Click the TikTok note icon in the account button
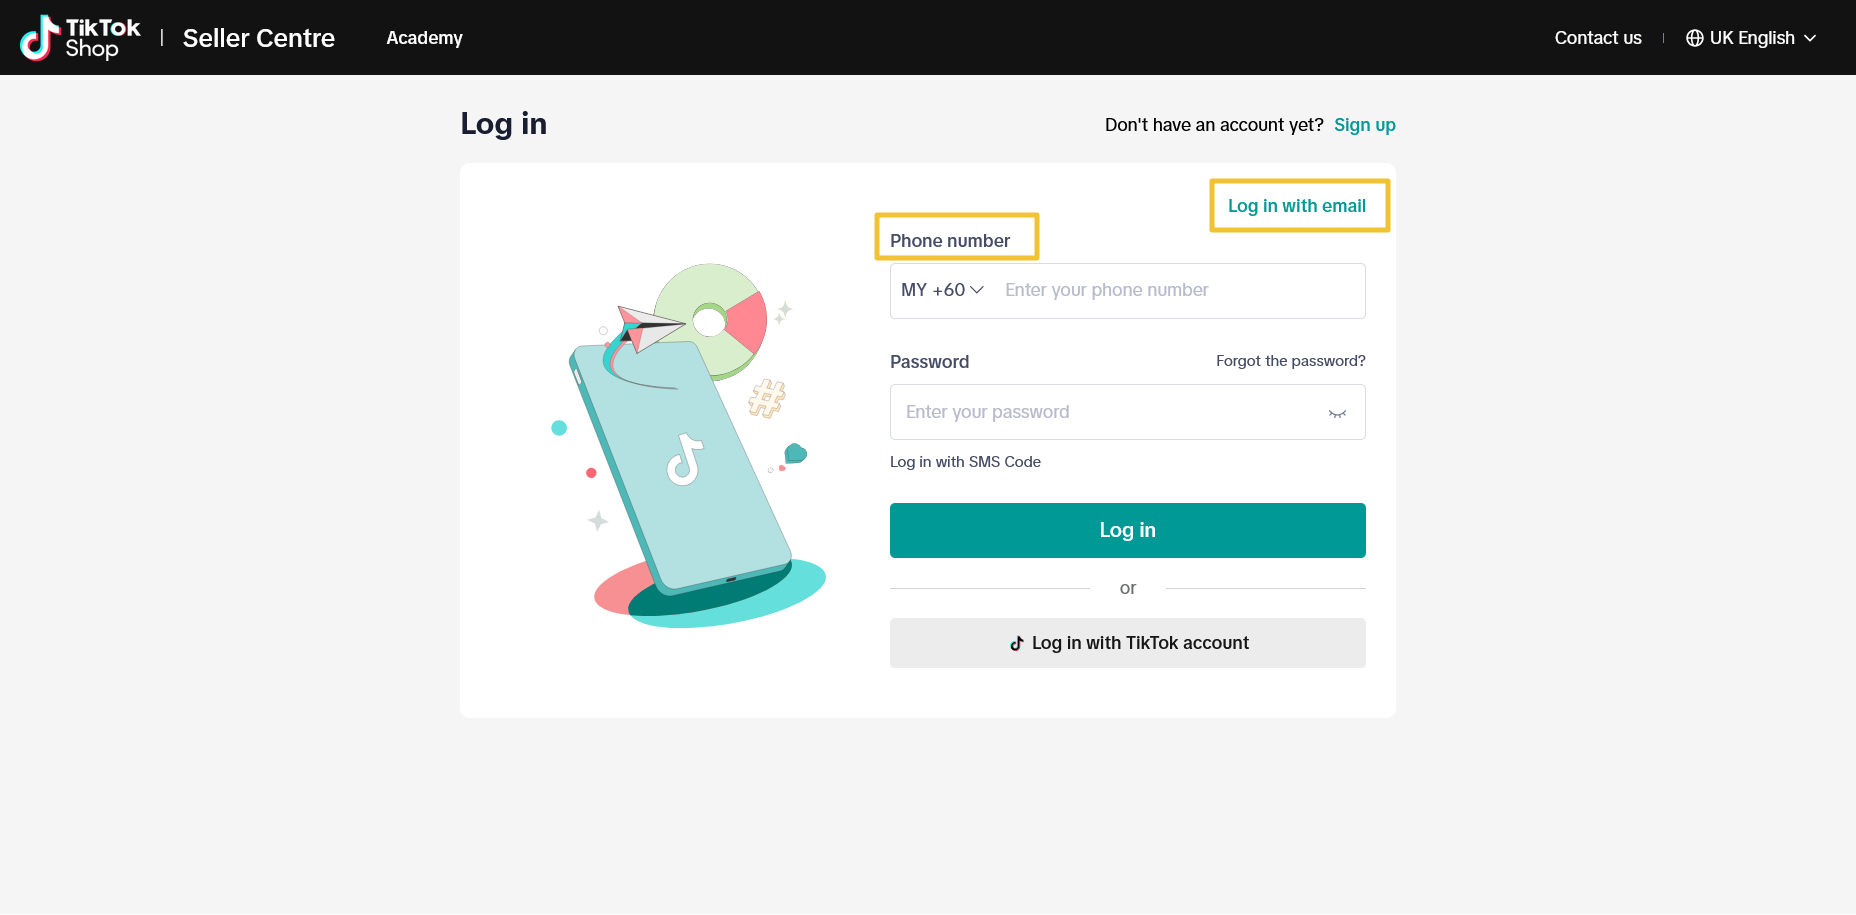This screenshot has height=915, width=1856. click(x=1017, y=643)
